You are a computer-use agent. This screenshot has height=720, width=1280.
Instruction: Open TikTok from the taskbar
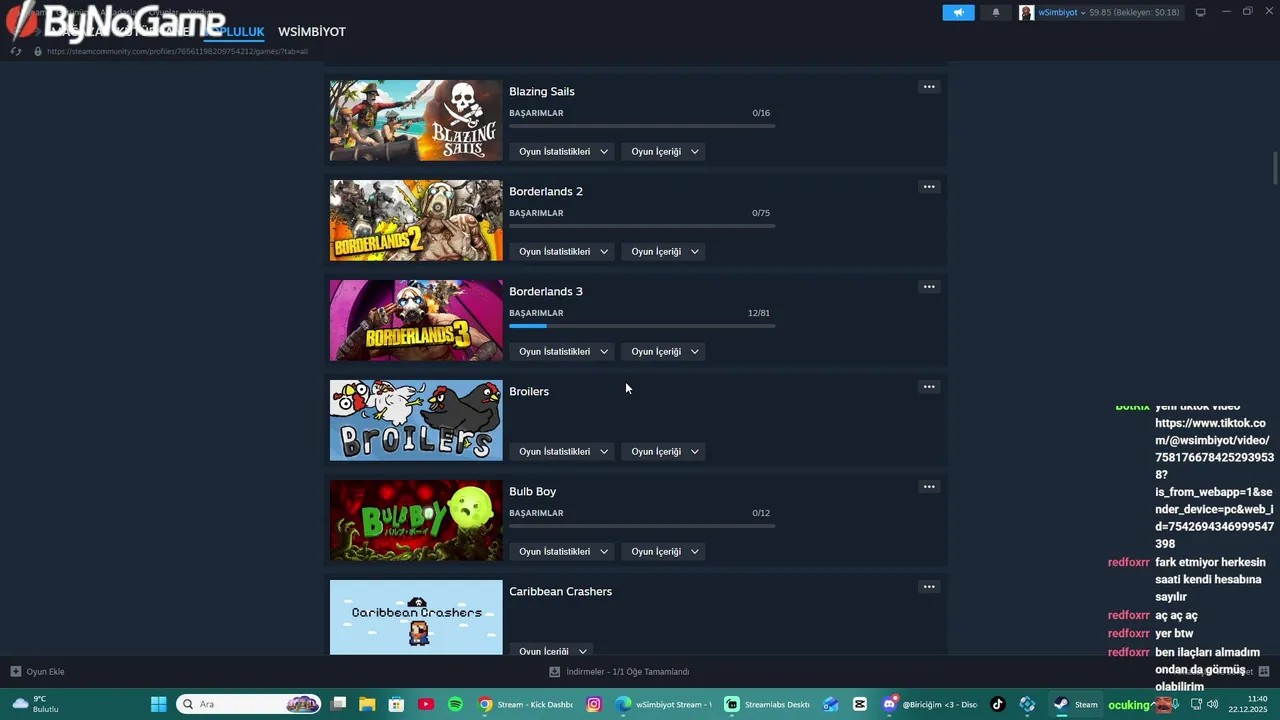998,704
